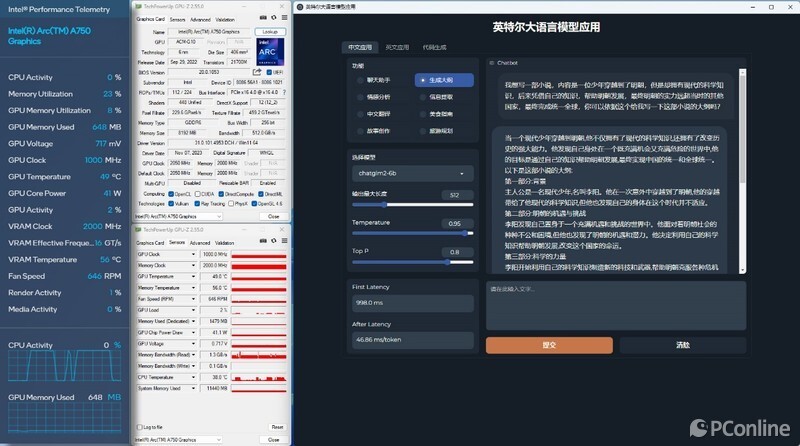
Task: Click the LLM app window title bar icon
Action: 300,7
